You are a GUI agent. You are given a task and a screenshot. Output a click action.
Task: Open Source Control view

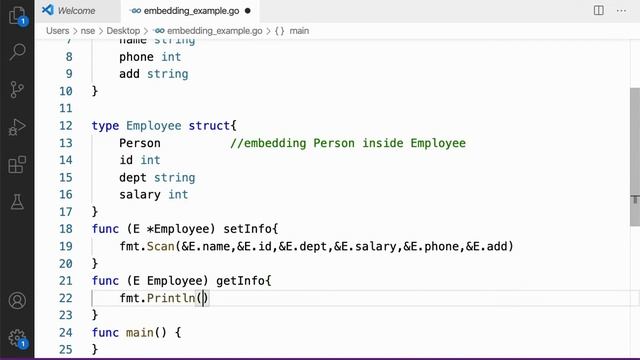17,89
